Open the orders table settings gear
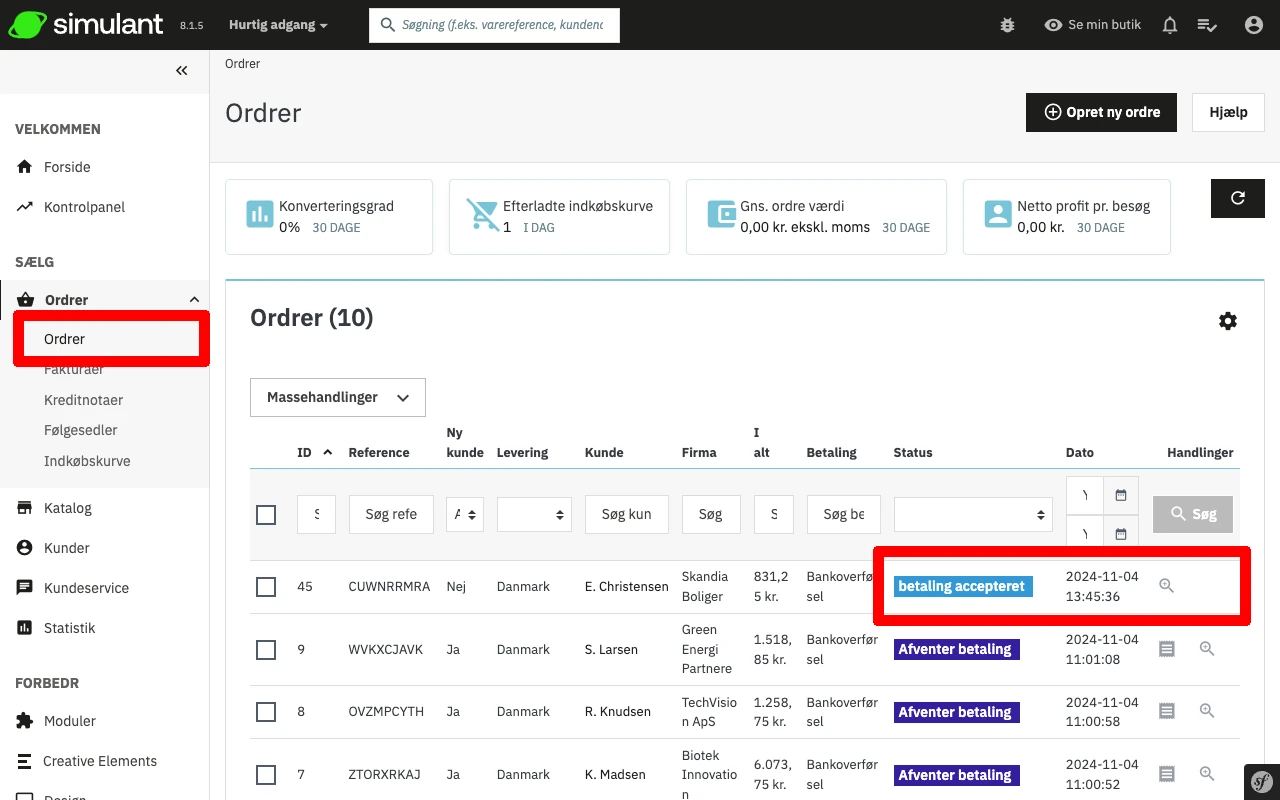The width and height of the screenshot is (1280, 800). pyautogui.click(x=1227, y=321)
